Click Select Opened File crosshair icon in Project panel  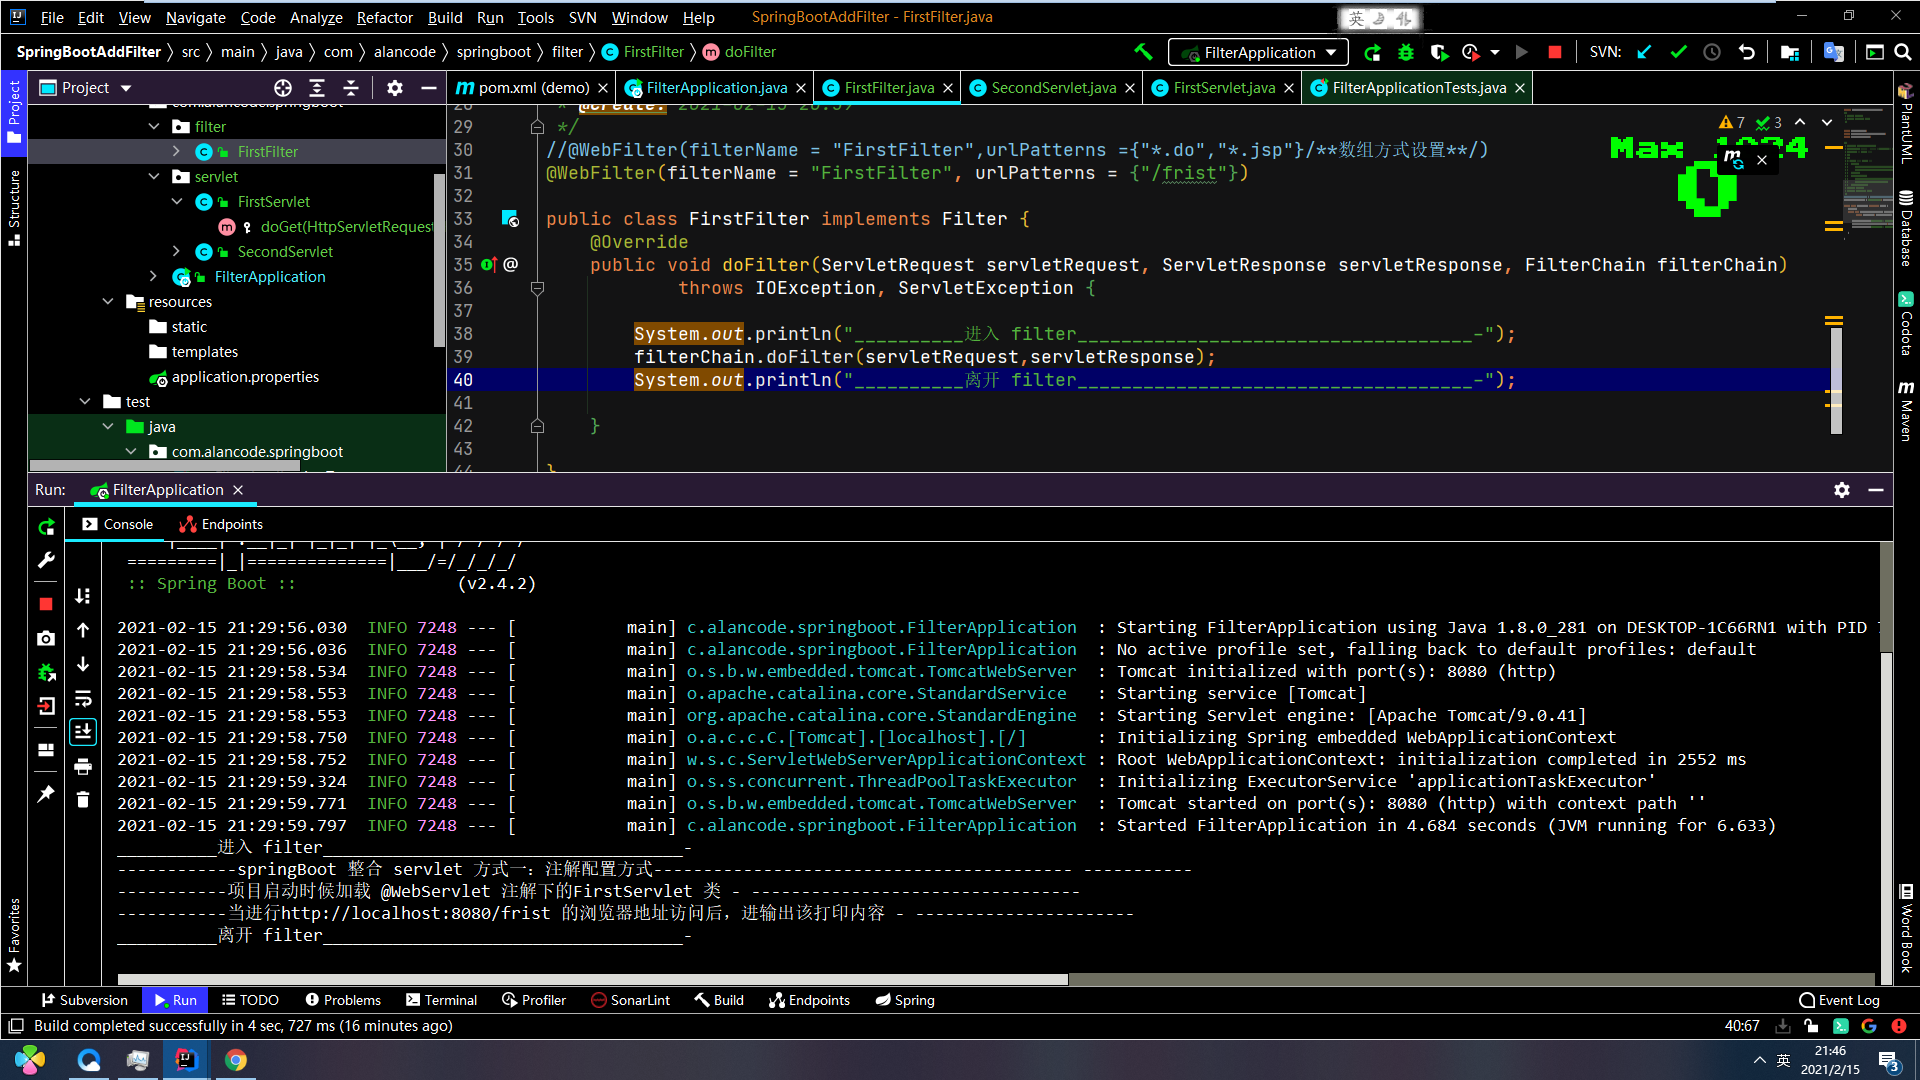click(283, 88)
